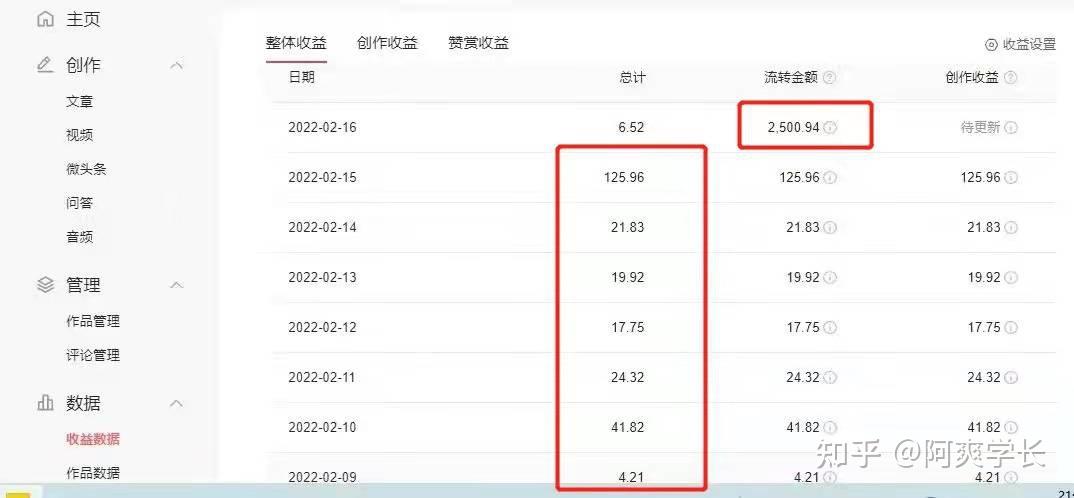Click the date 2022-02-09

[x=323, y=477]
